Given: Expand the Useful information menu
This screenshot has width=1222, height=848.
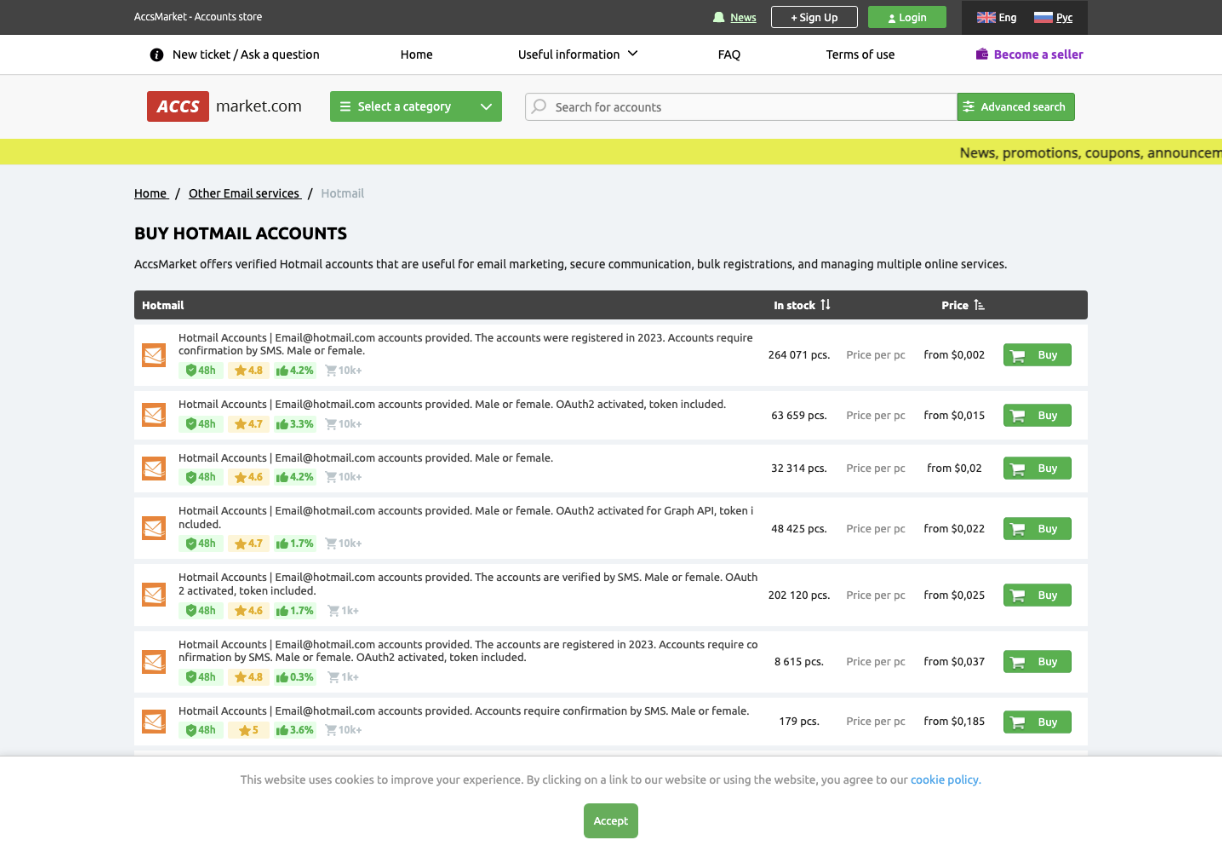Looking at the screenshot, I should [x=578, y=54].
